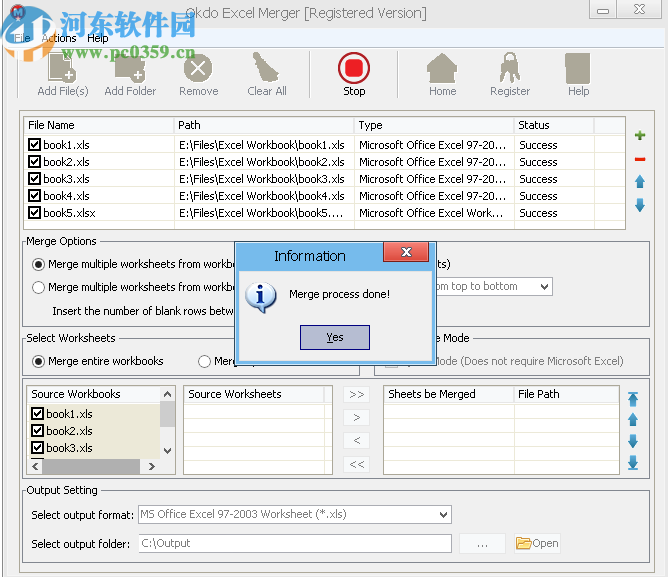Click the Source Worksheets column header
The width and height of the screenshot is (668, 577).
(x=254, y=394)
